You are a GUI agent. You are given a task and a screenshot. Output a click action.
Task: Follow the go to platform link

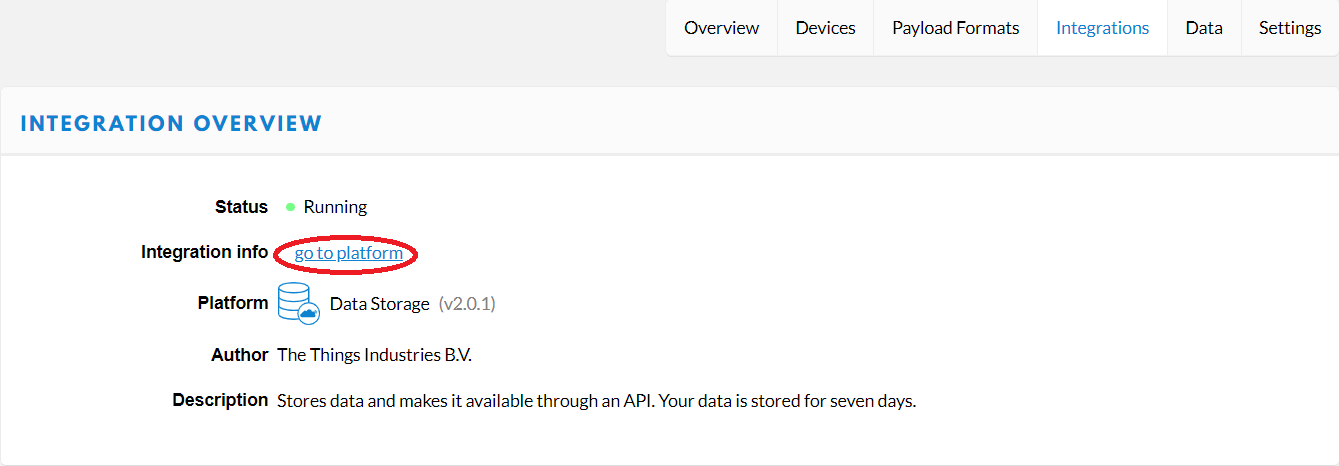(x=349, y=253)
